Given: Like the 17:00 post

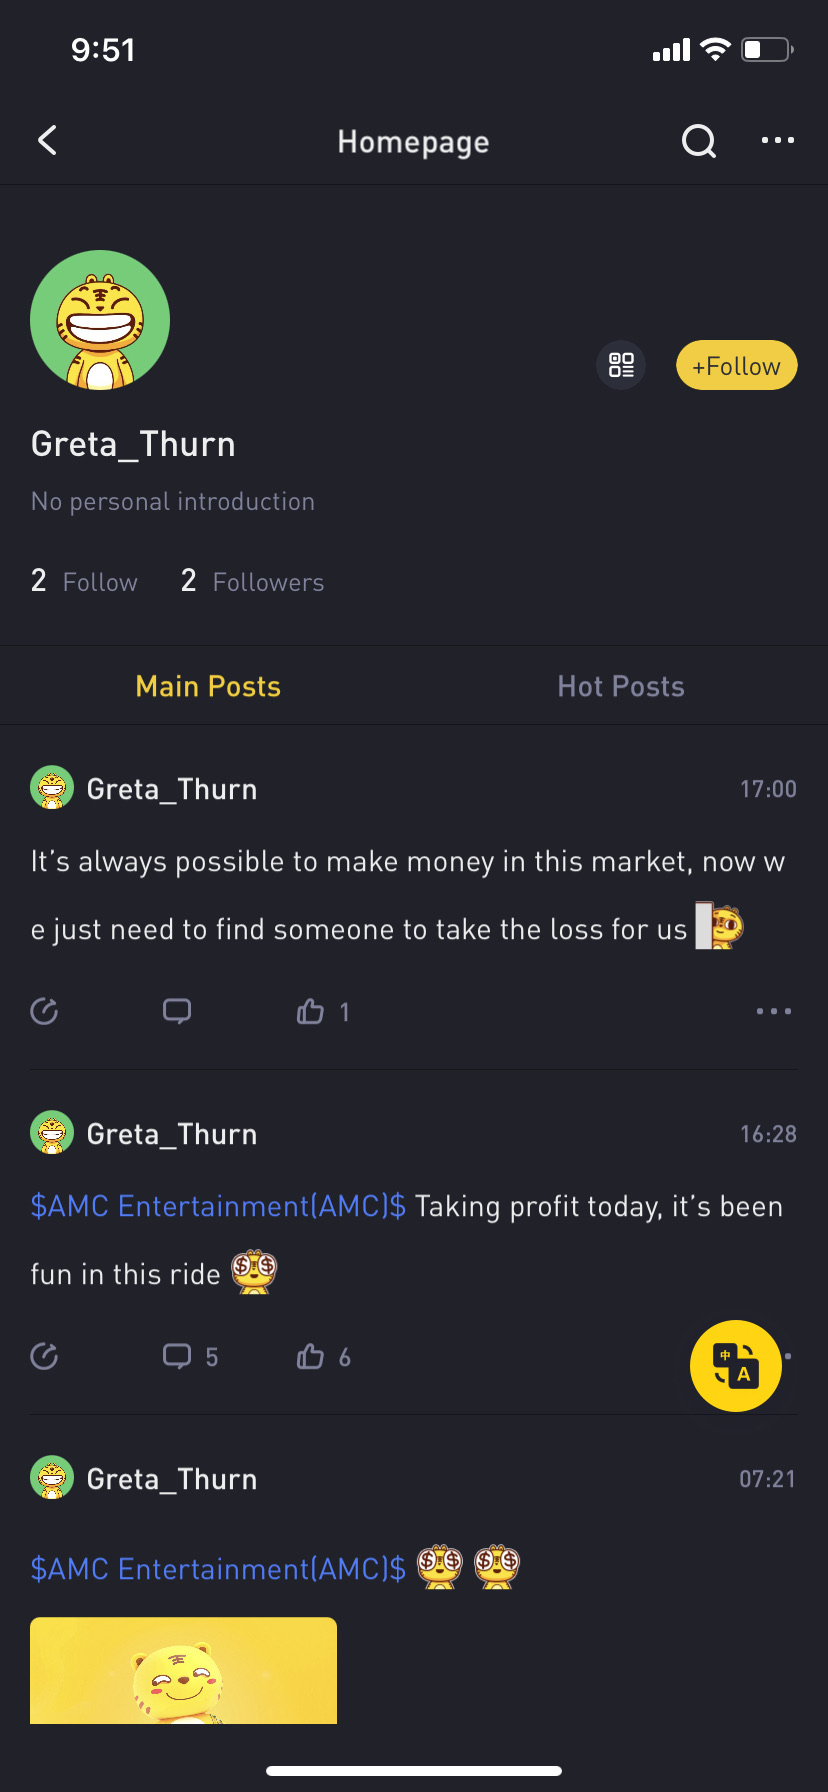Looking at the screenshot, I should pyautogui.click(x=311, y=1012).
